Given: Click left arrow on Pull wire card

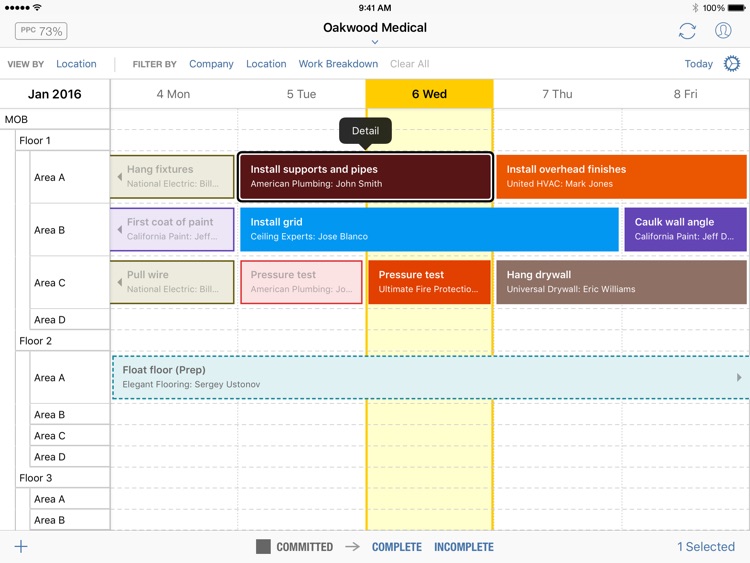Looking at the screenshot, I should pyautogui.click(x=120, y=282).
